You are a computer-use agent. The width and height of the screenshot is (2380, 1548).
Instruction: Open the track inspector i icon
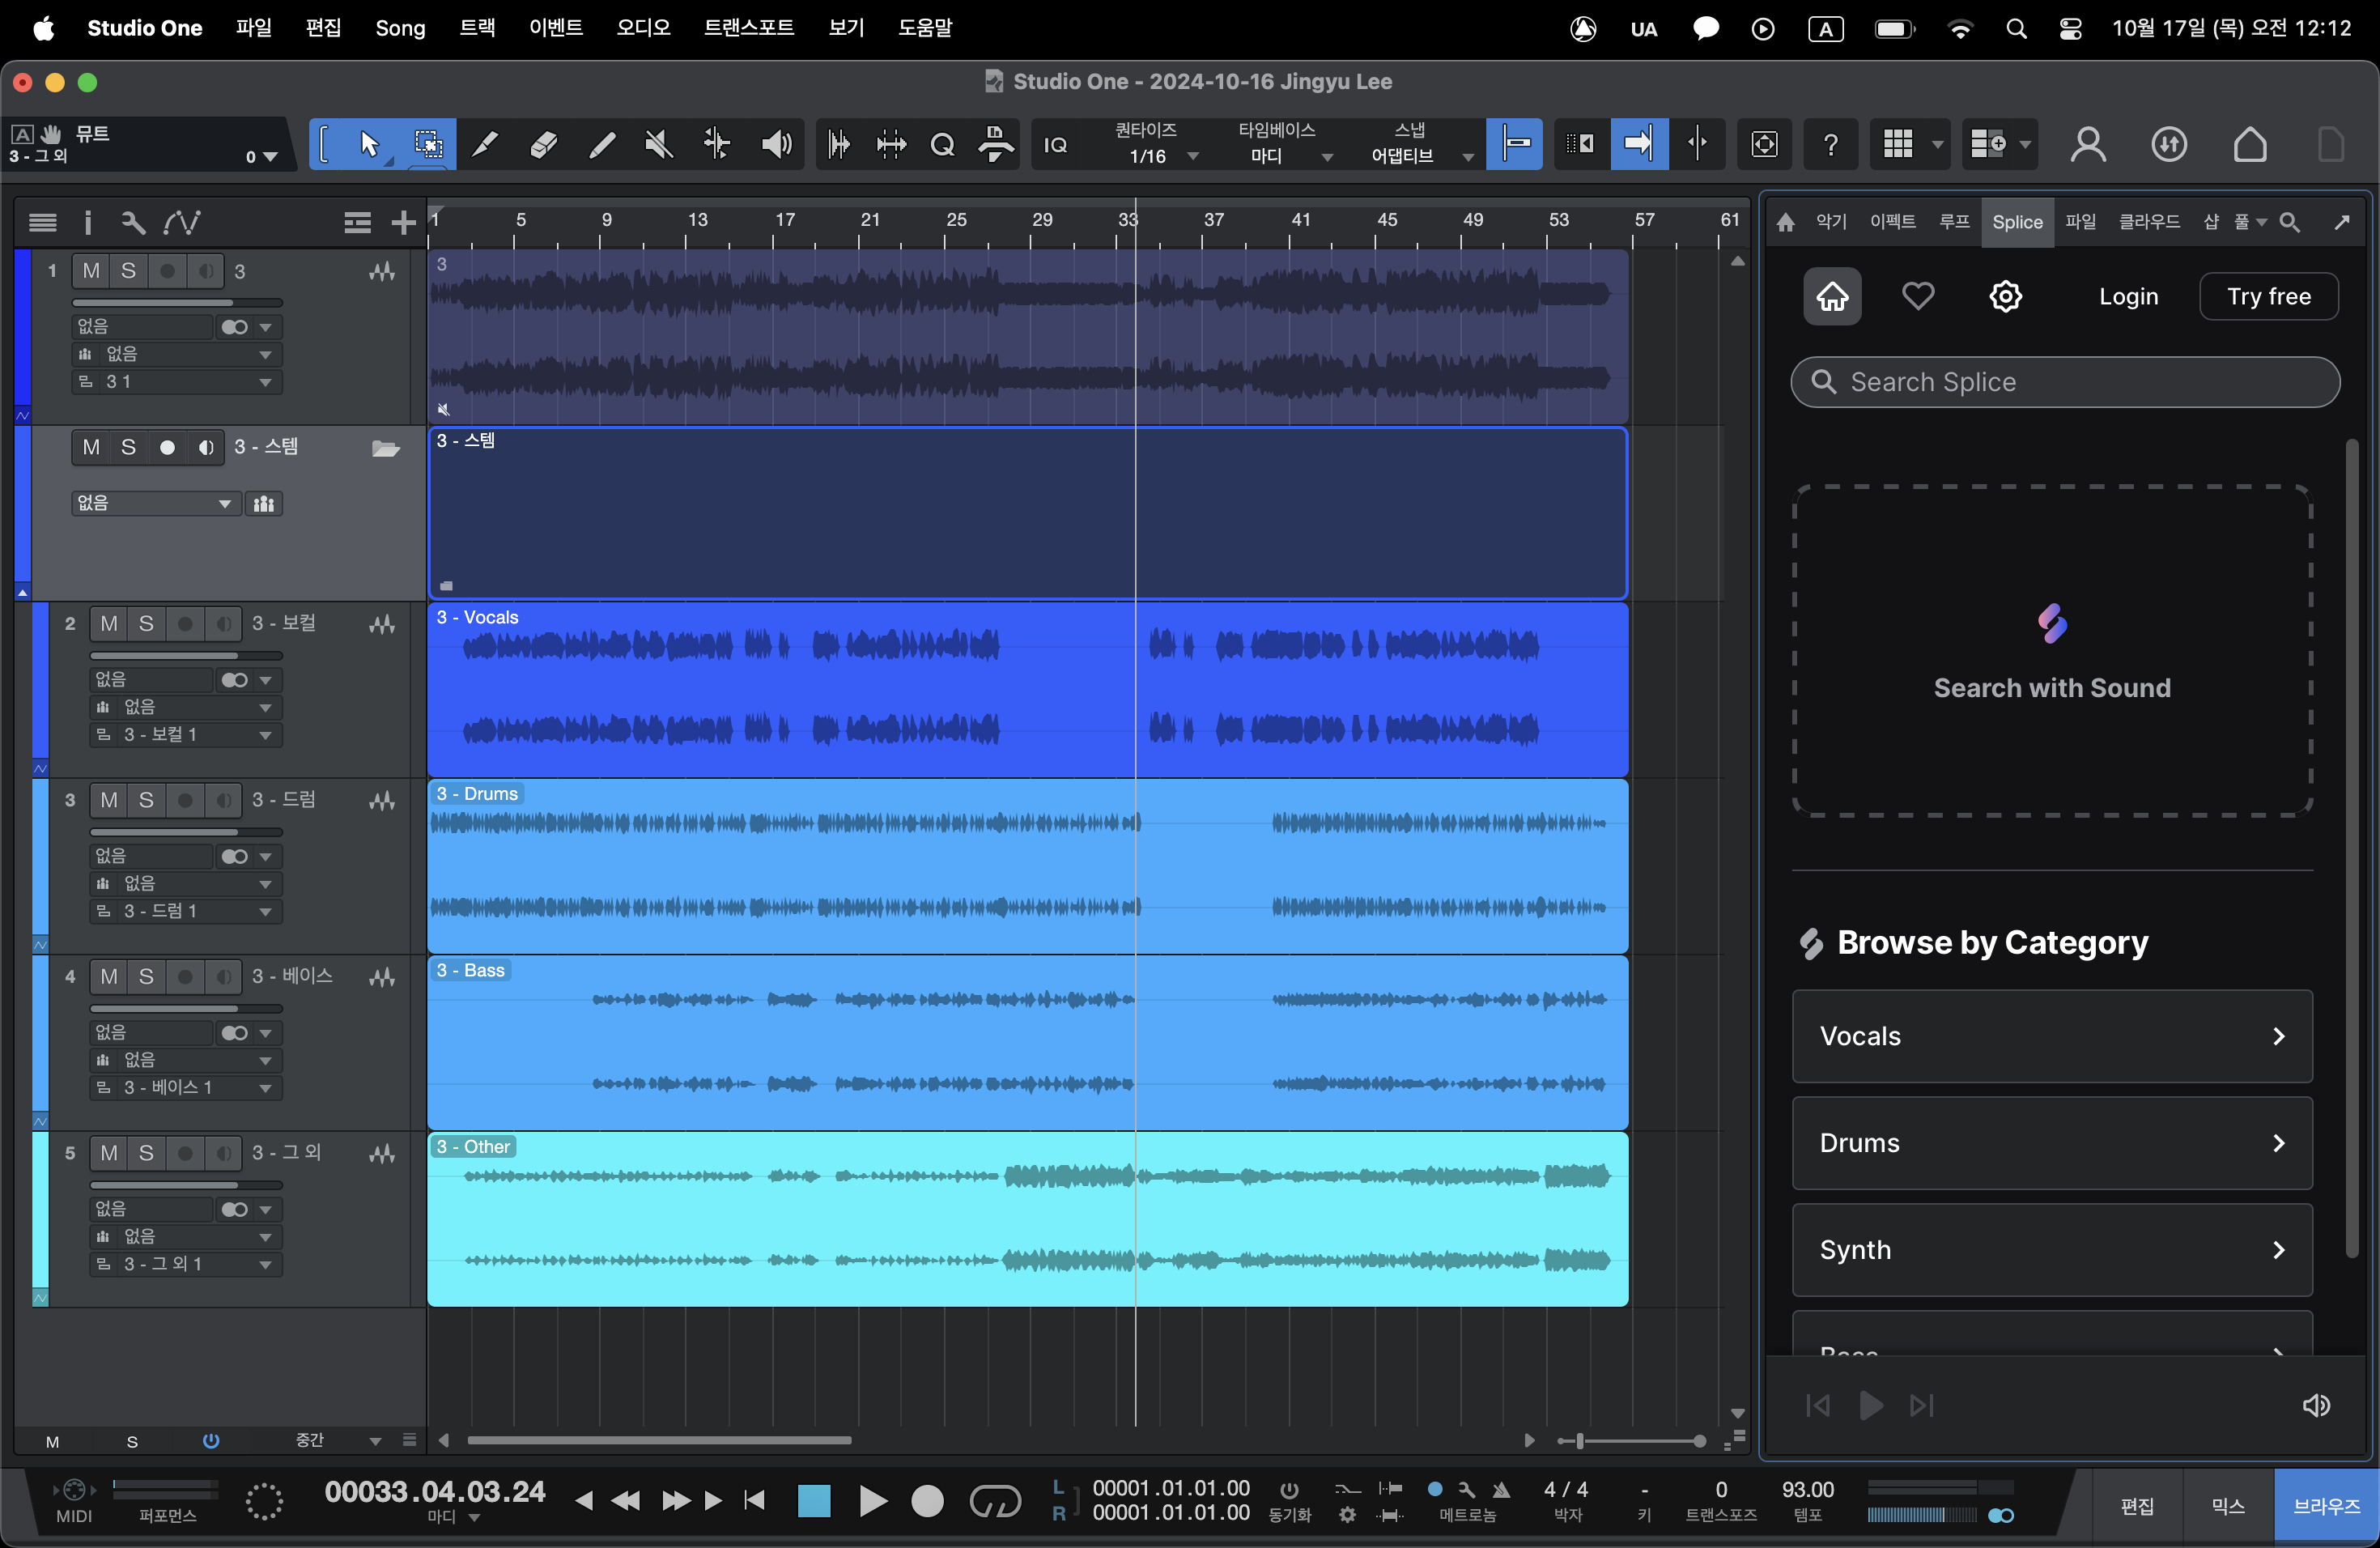[x=88, y=222]
